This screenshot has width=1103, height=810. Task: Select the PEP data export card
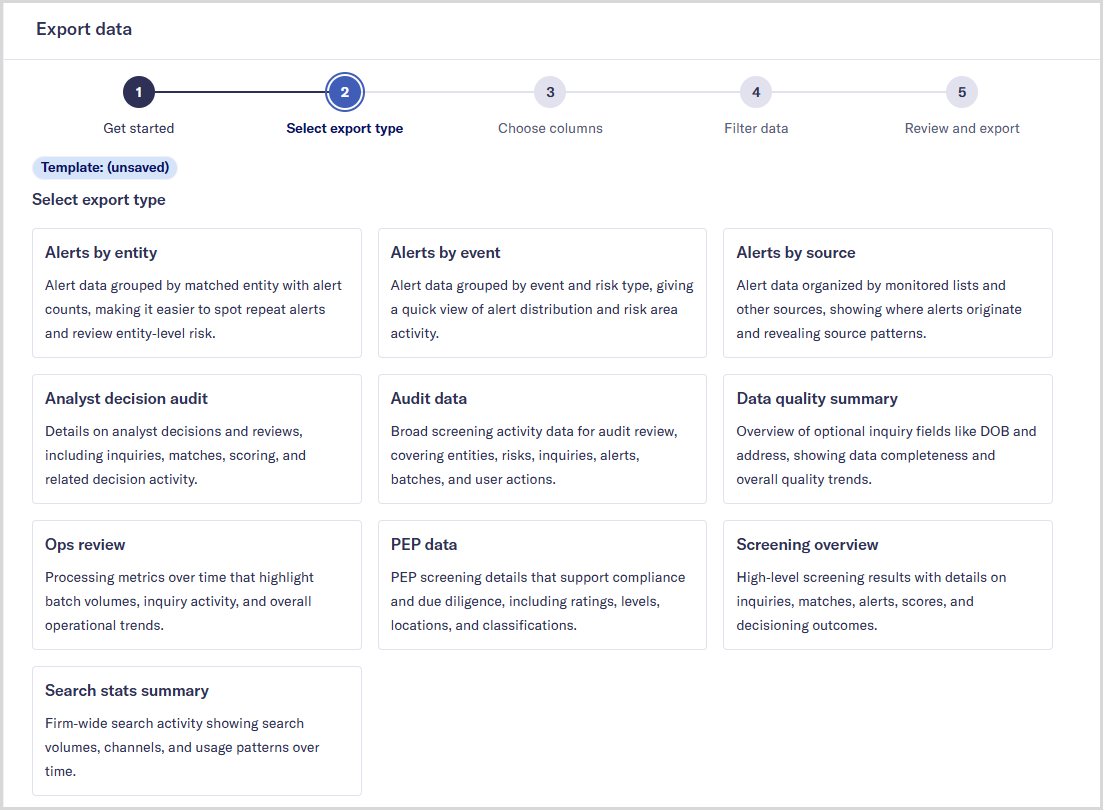[x=542, y=585]
